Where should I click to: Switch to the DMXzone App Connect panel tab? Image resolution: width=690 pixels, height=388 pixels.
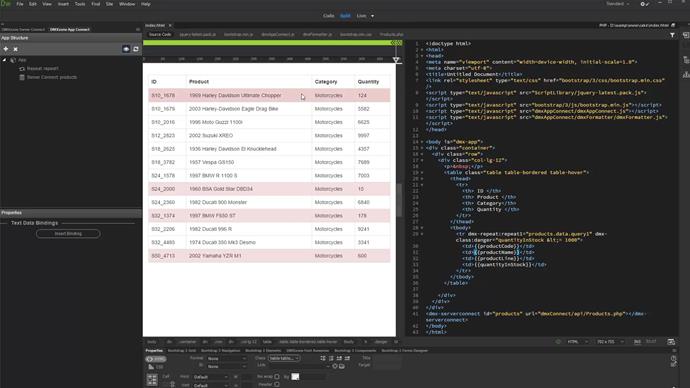(70, 29)
